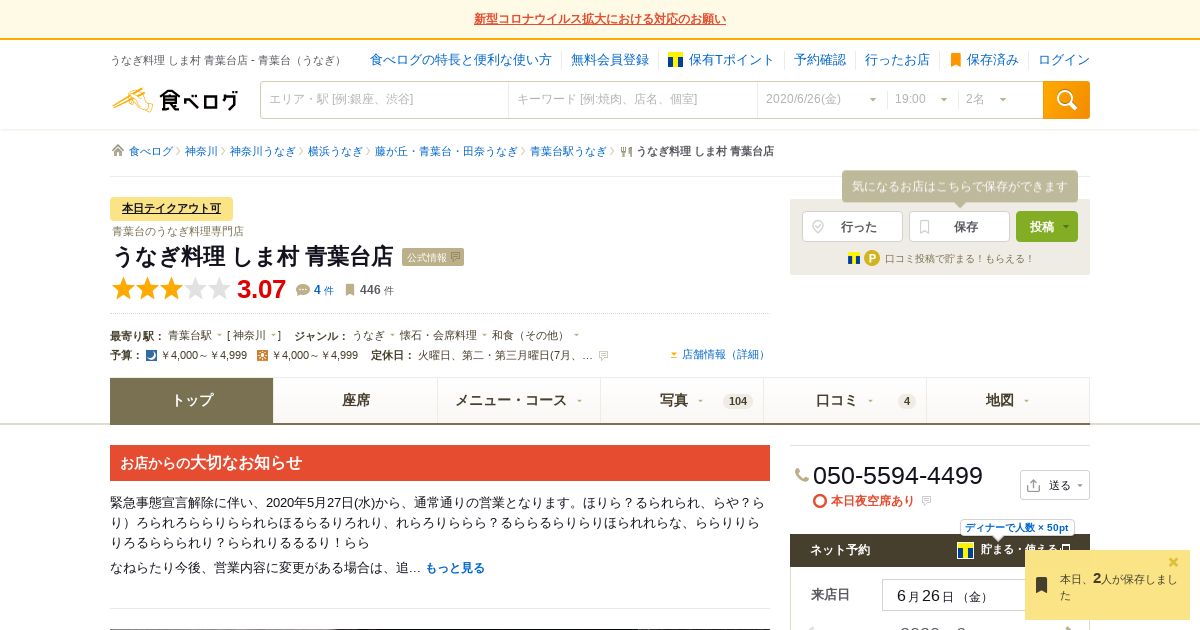Toggle 保存 to save this restaurant
The height and width of the screenshot is (630, 1200).
959,227
